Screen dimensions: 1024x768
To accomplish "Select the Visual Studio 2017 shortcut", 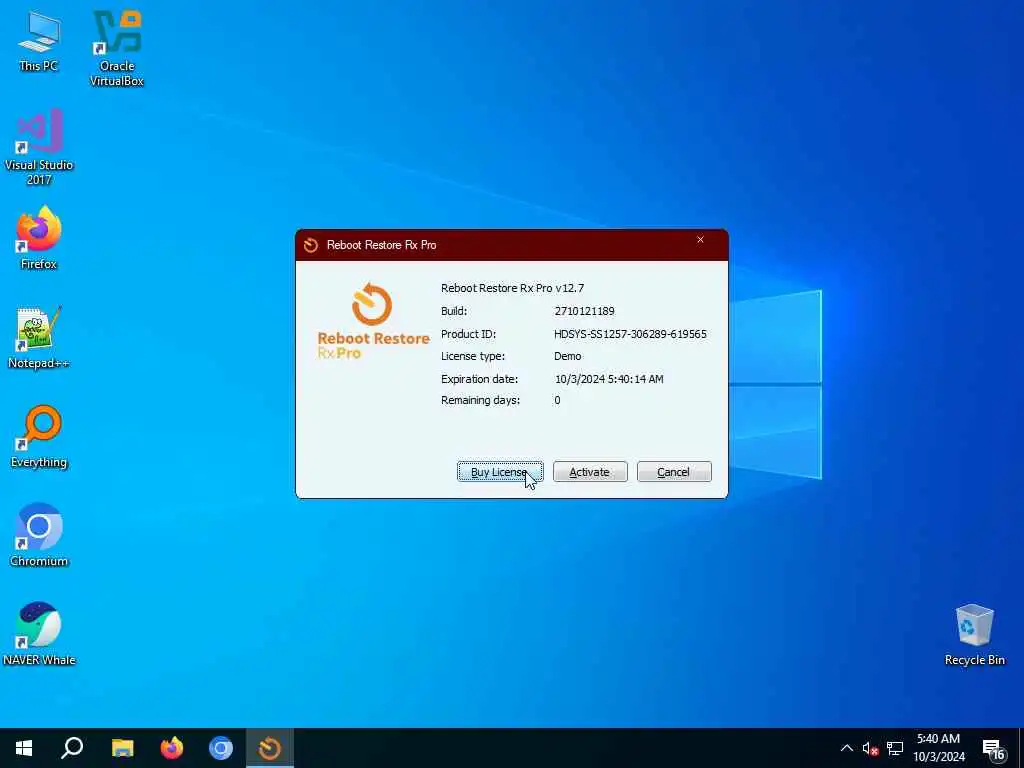I will [x=39, y=147].
